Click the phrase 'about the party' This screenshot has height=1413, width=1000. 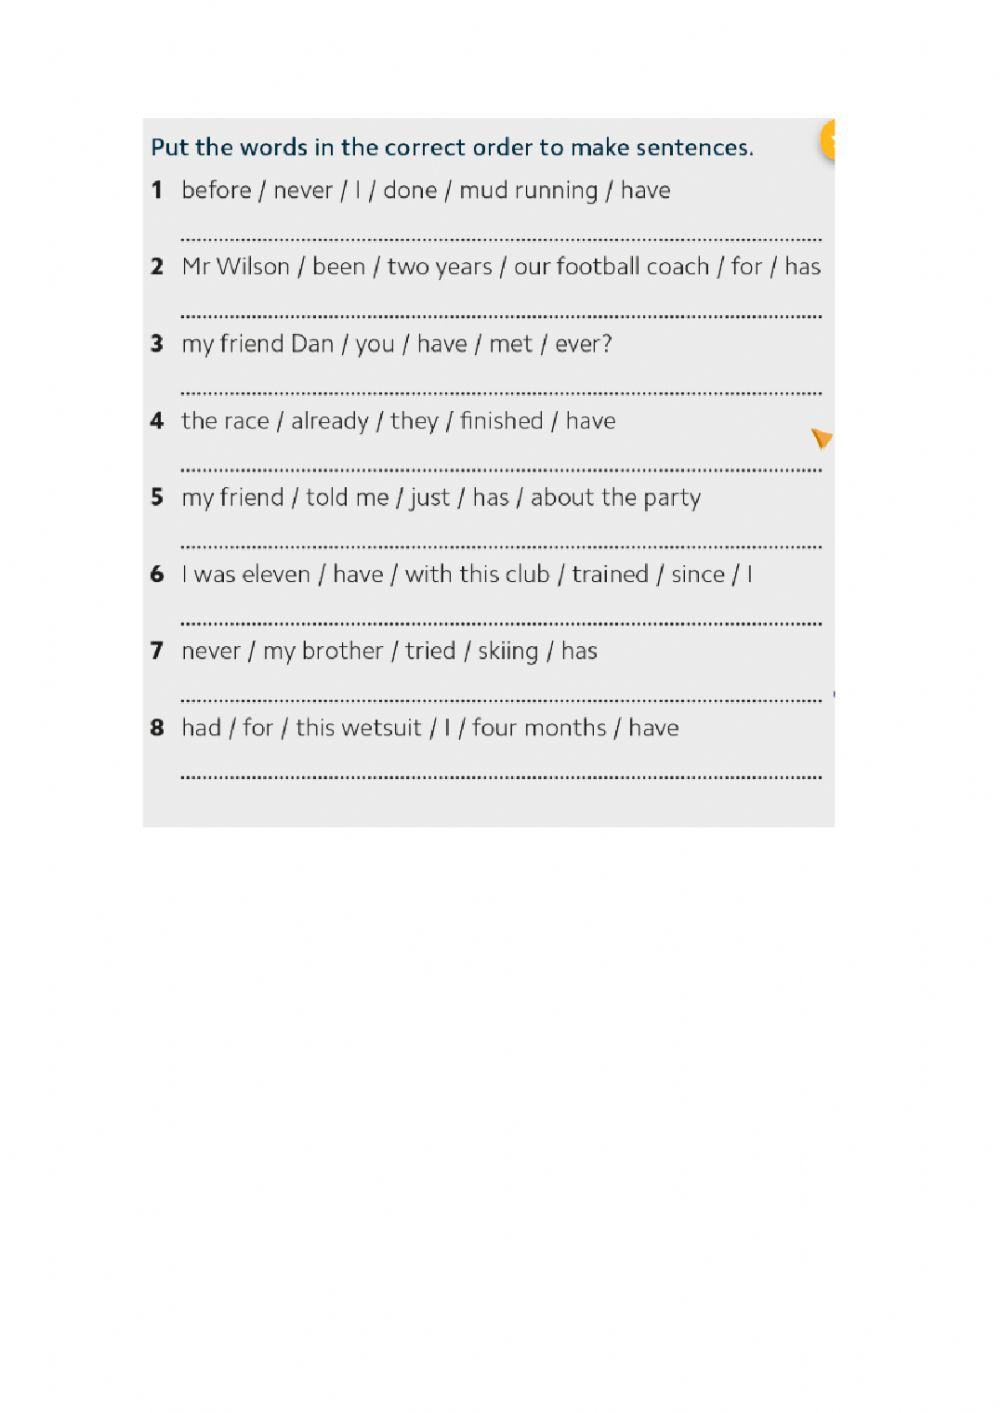pos(615,498)
